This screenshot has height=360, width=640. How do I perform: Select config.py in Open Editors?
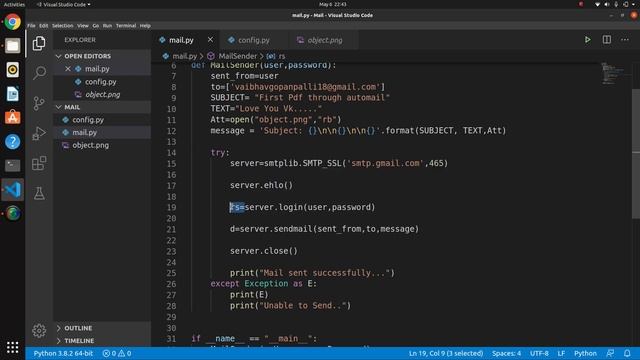102,82
